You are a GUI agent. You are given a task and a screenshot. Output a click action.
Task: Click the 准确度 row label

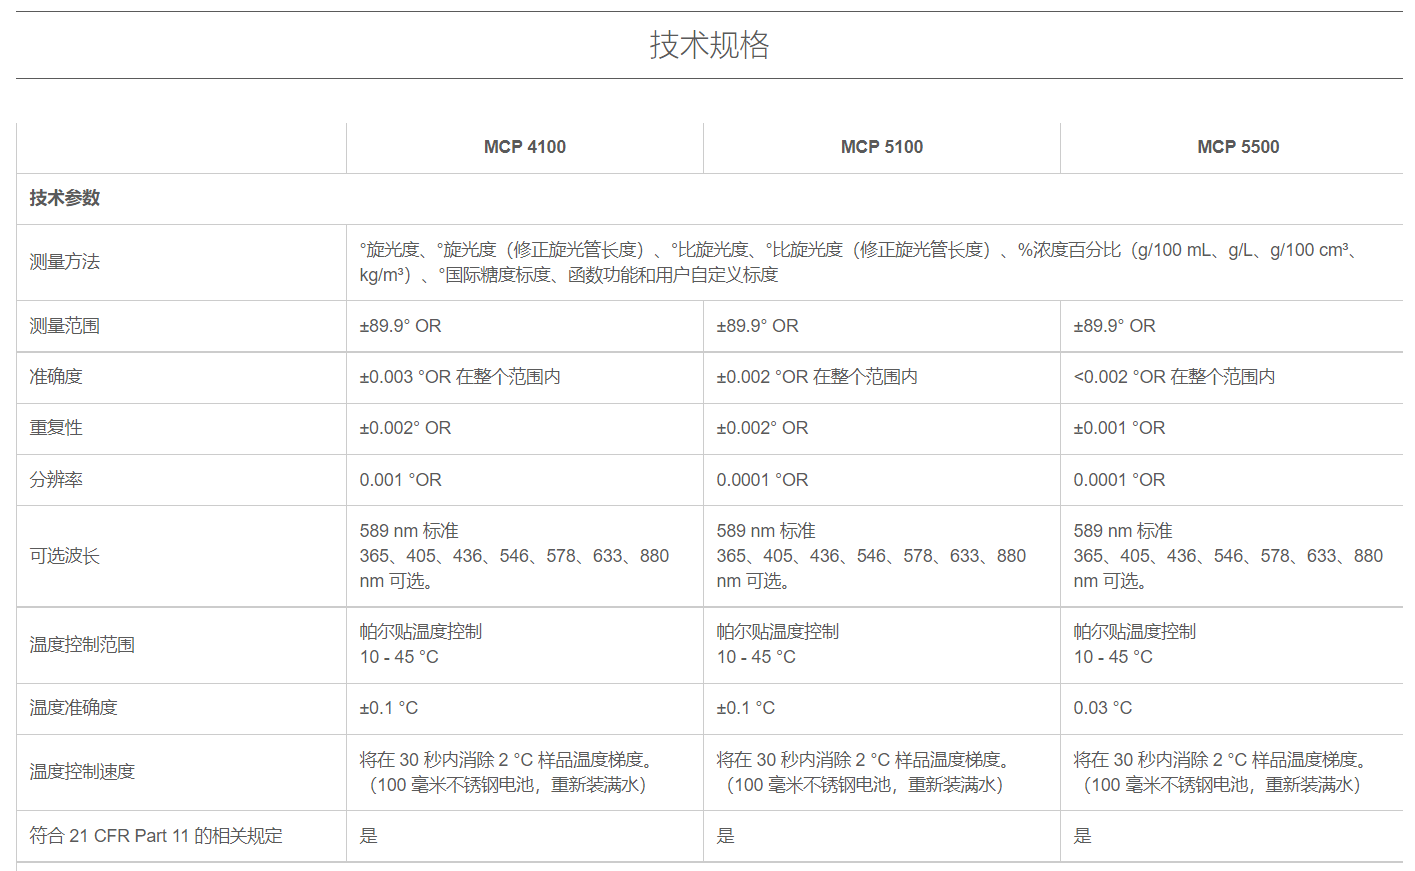[56, 377]
